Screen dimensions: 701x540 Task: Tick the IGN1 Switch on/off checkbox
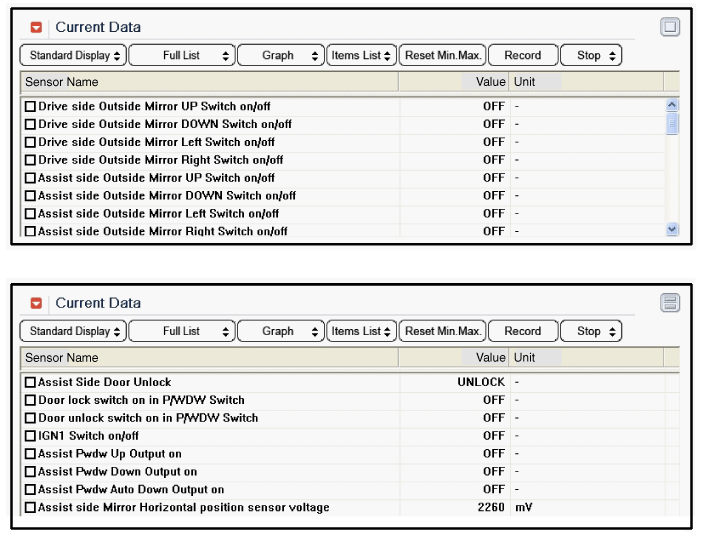pos(30,436)
